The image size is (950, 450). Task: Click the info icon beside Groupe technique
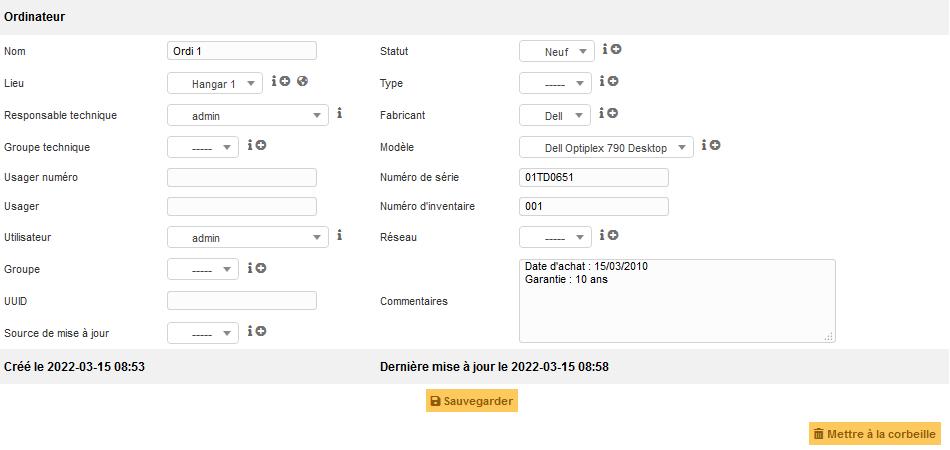pyautogui.click(x=250, y=146)
